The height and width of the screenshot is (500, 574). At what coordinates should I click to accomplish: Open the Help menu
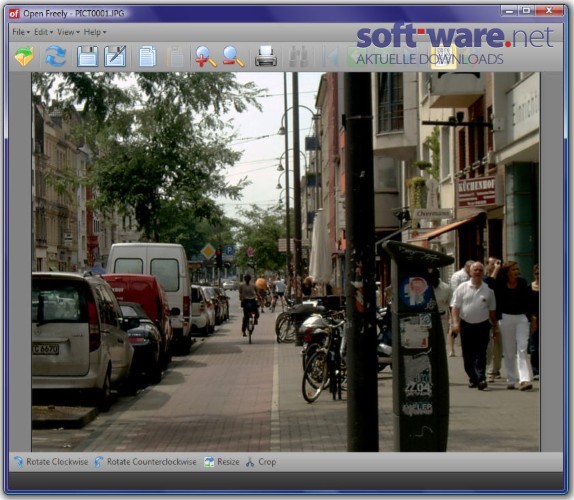95,32
